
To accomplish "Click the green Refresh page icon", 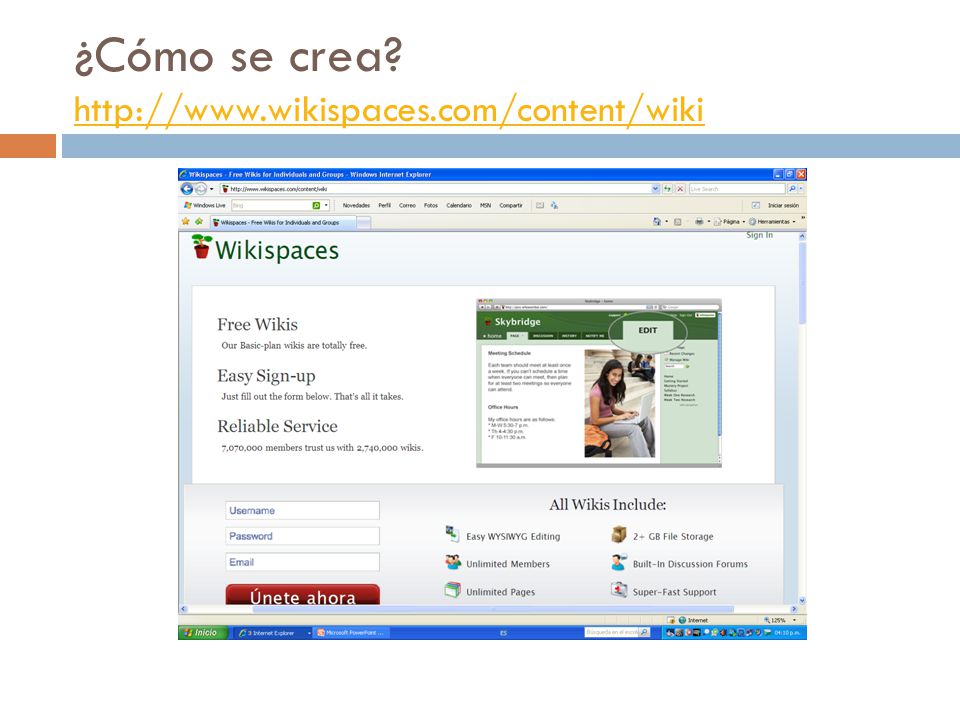I will pos(668,189).
